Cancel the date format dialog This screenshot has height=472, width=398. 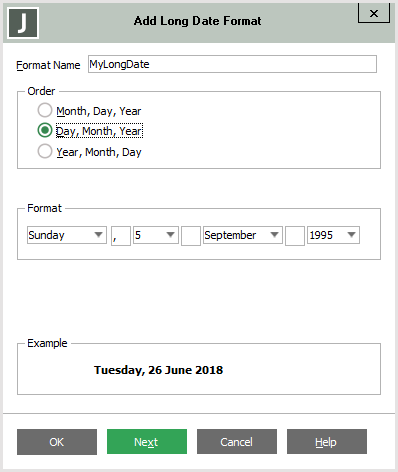237,442
